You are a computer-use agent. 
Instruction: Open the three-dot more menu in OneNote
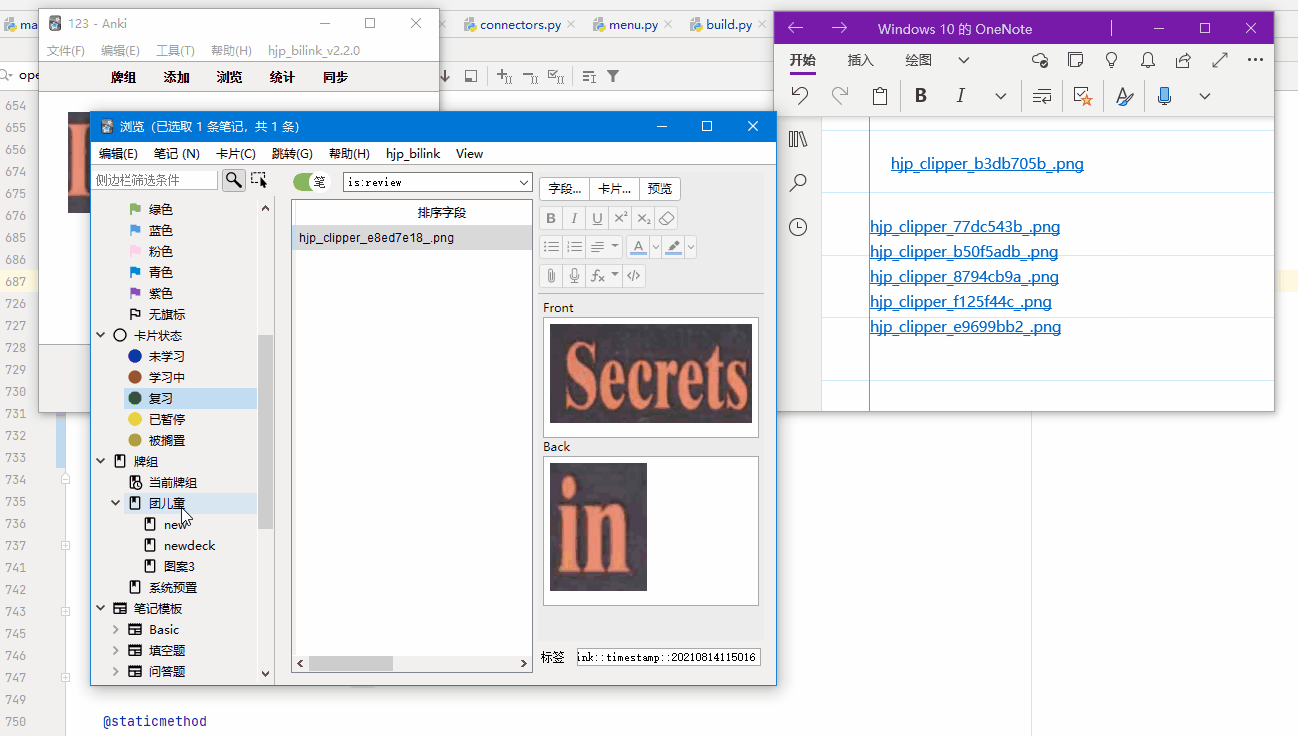pyautogui.click(x=1256, y=60)
